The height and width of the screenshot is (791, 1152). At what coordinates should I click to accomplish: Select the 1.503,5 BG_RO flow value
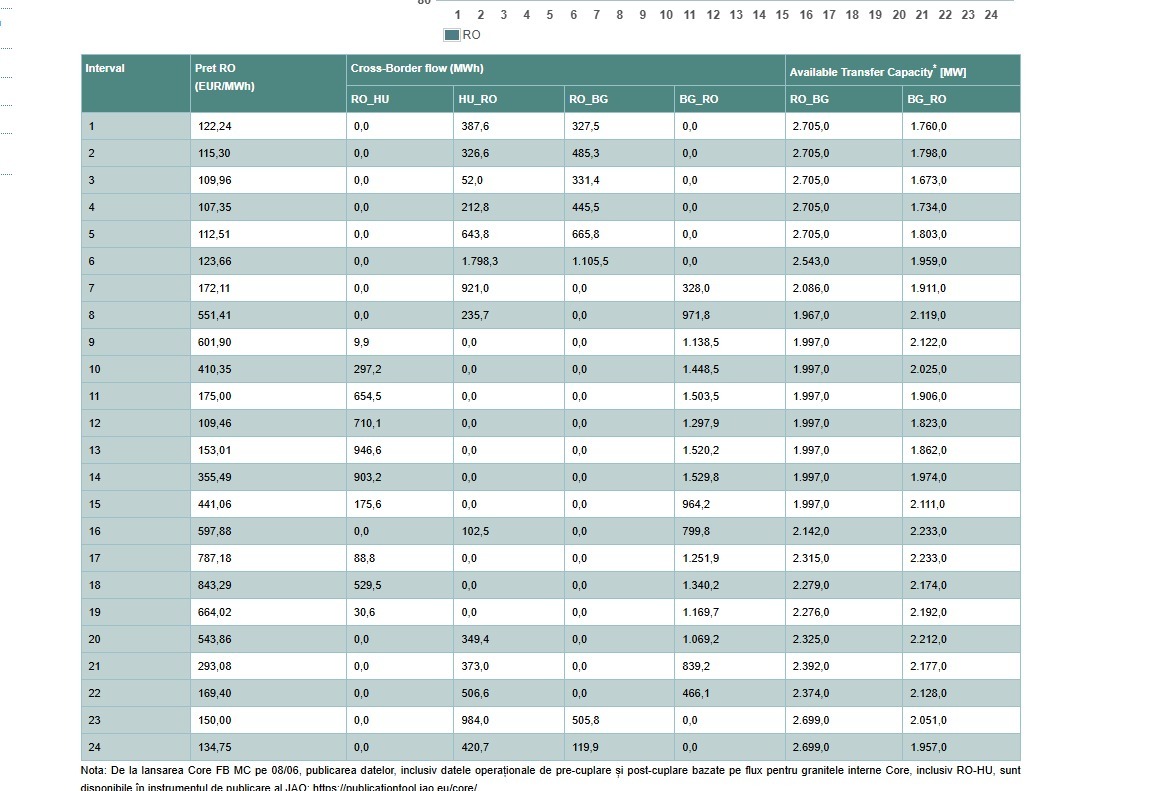[x=700, y=396]
